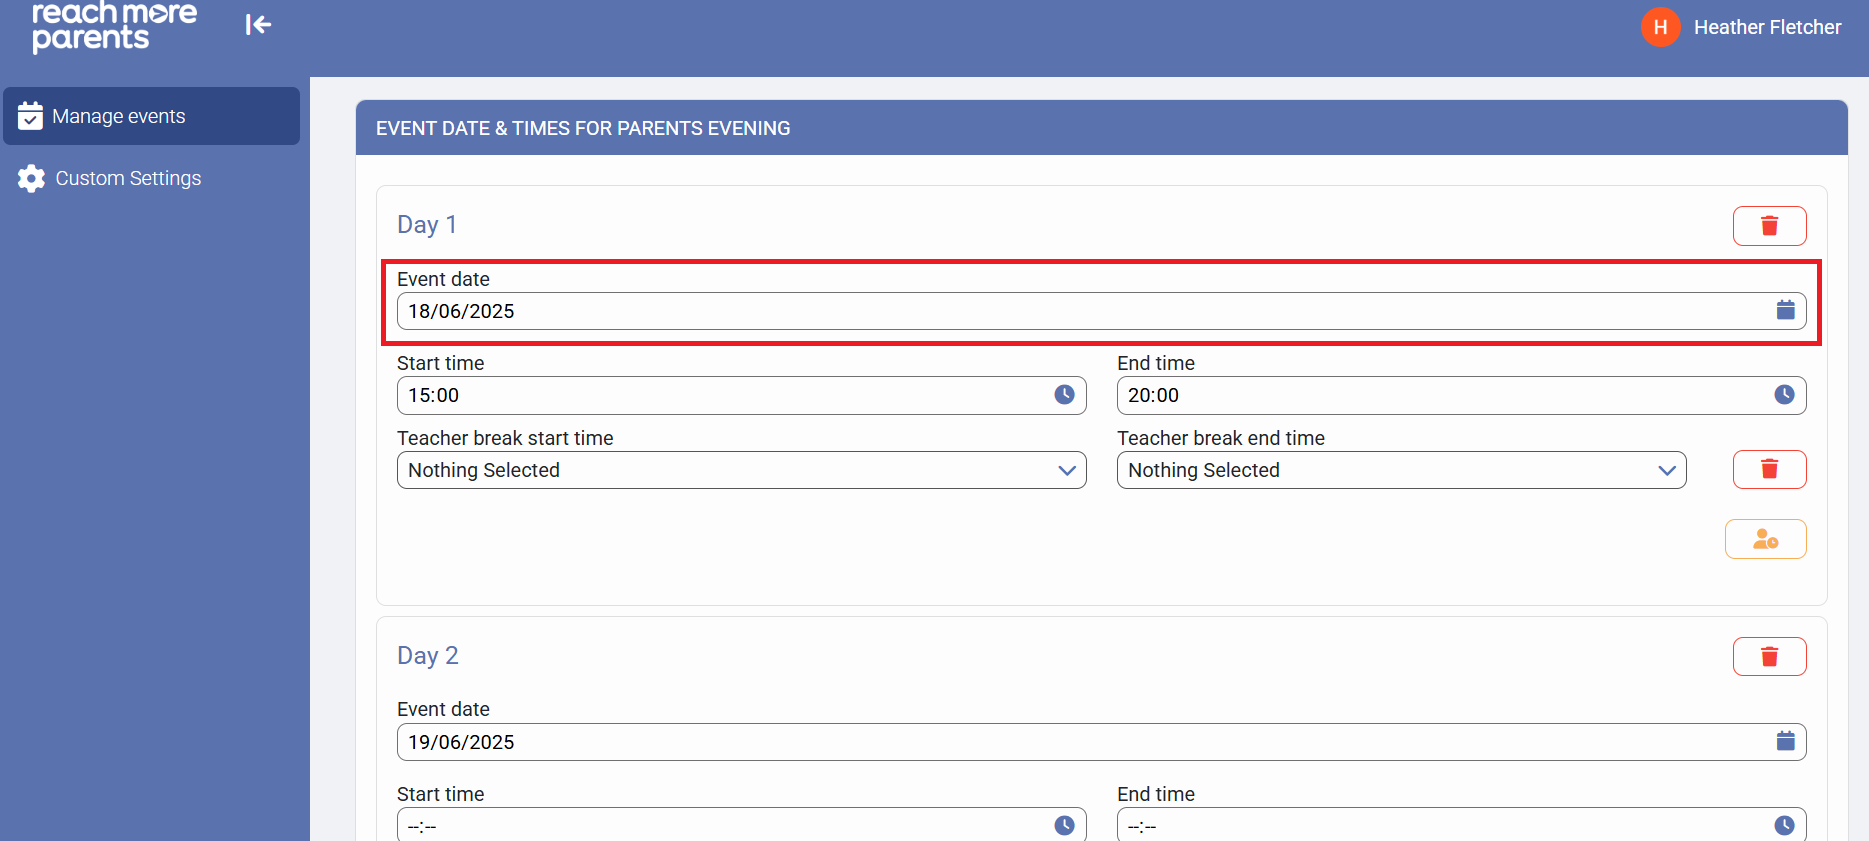Screen dimensions: 1869x841
Task: Open the Day 1 event date calendar picker
Action: 1785,311
